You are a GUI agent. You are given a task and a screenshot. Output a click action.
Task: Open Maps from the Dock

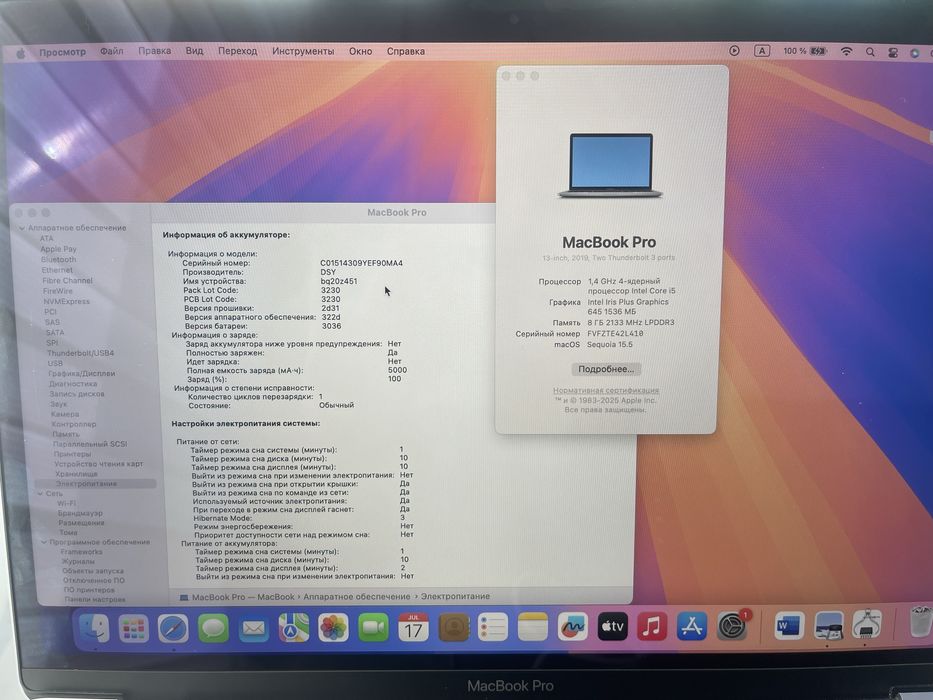click(293, 628)
